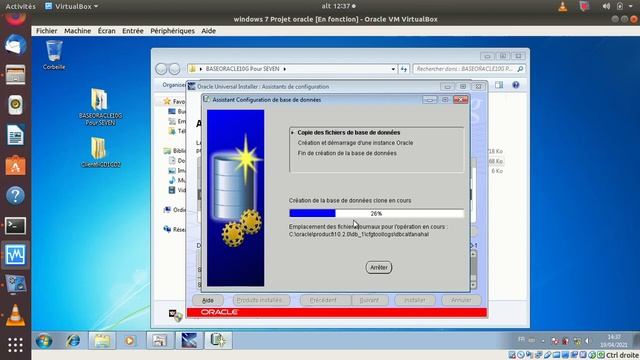Click the Explorer forward navigation arrow
The image size is (640, 360).
coord(174,69)
